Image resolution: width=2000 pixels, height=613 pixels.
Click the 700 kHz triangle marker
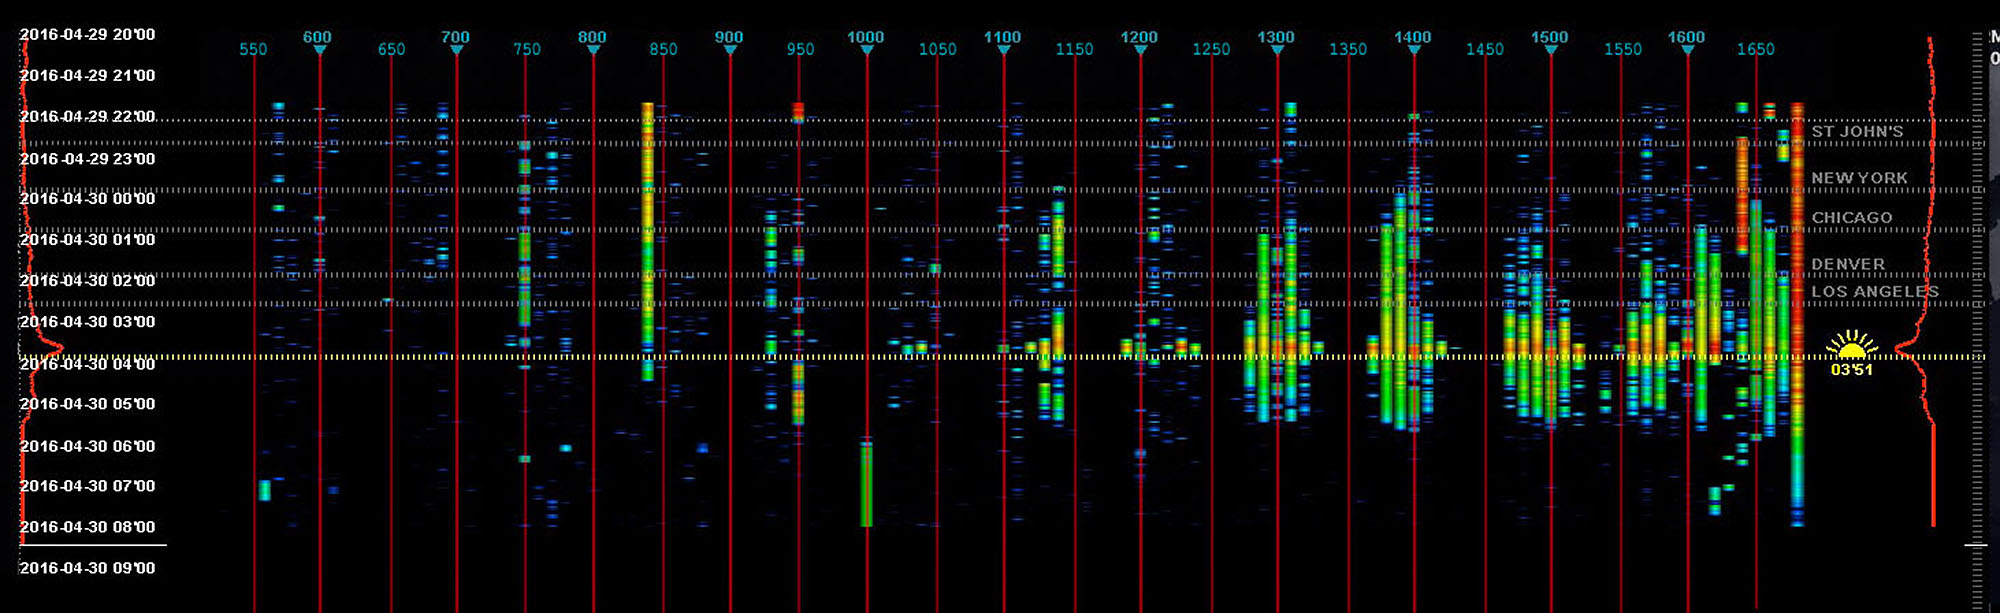tap(456, 50)
